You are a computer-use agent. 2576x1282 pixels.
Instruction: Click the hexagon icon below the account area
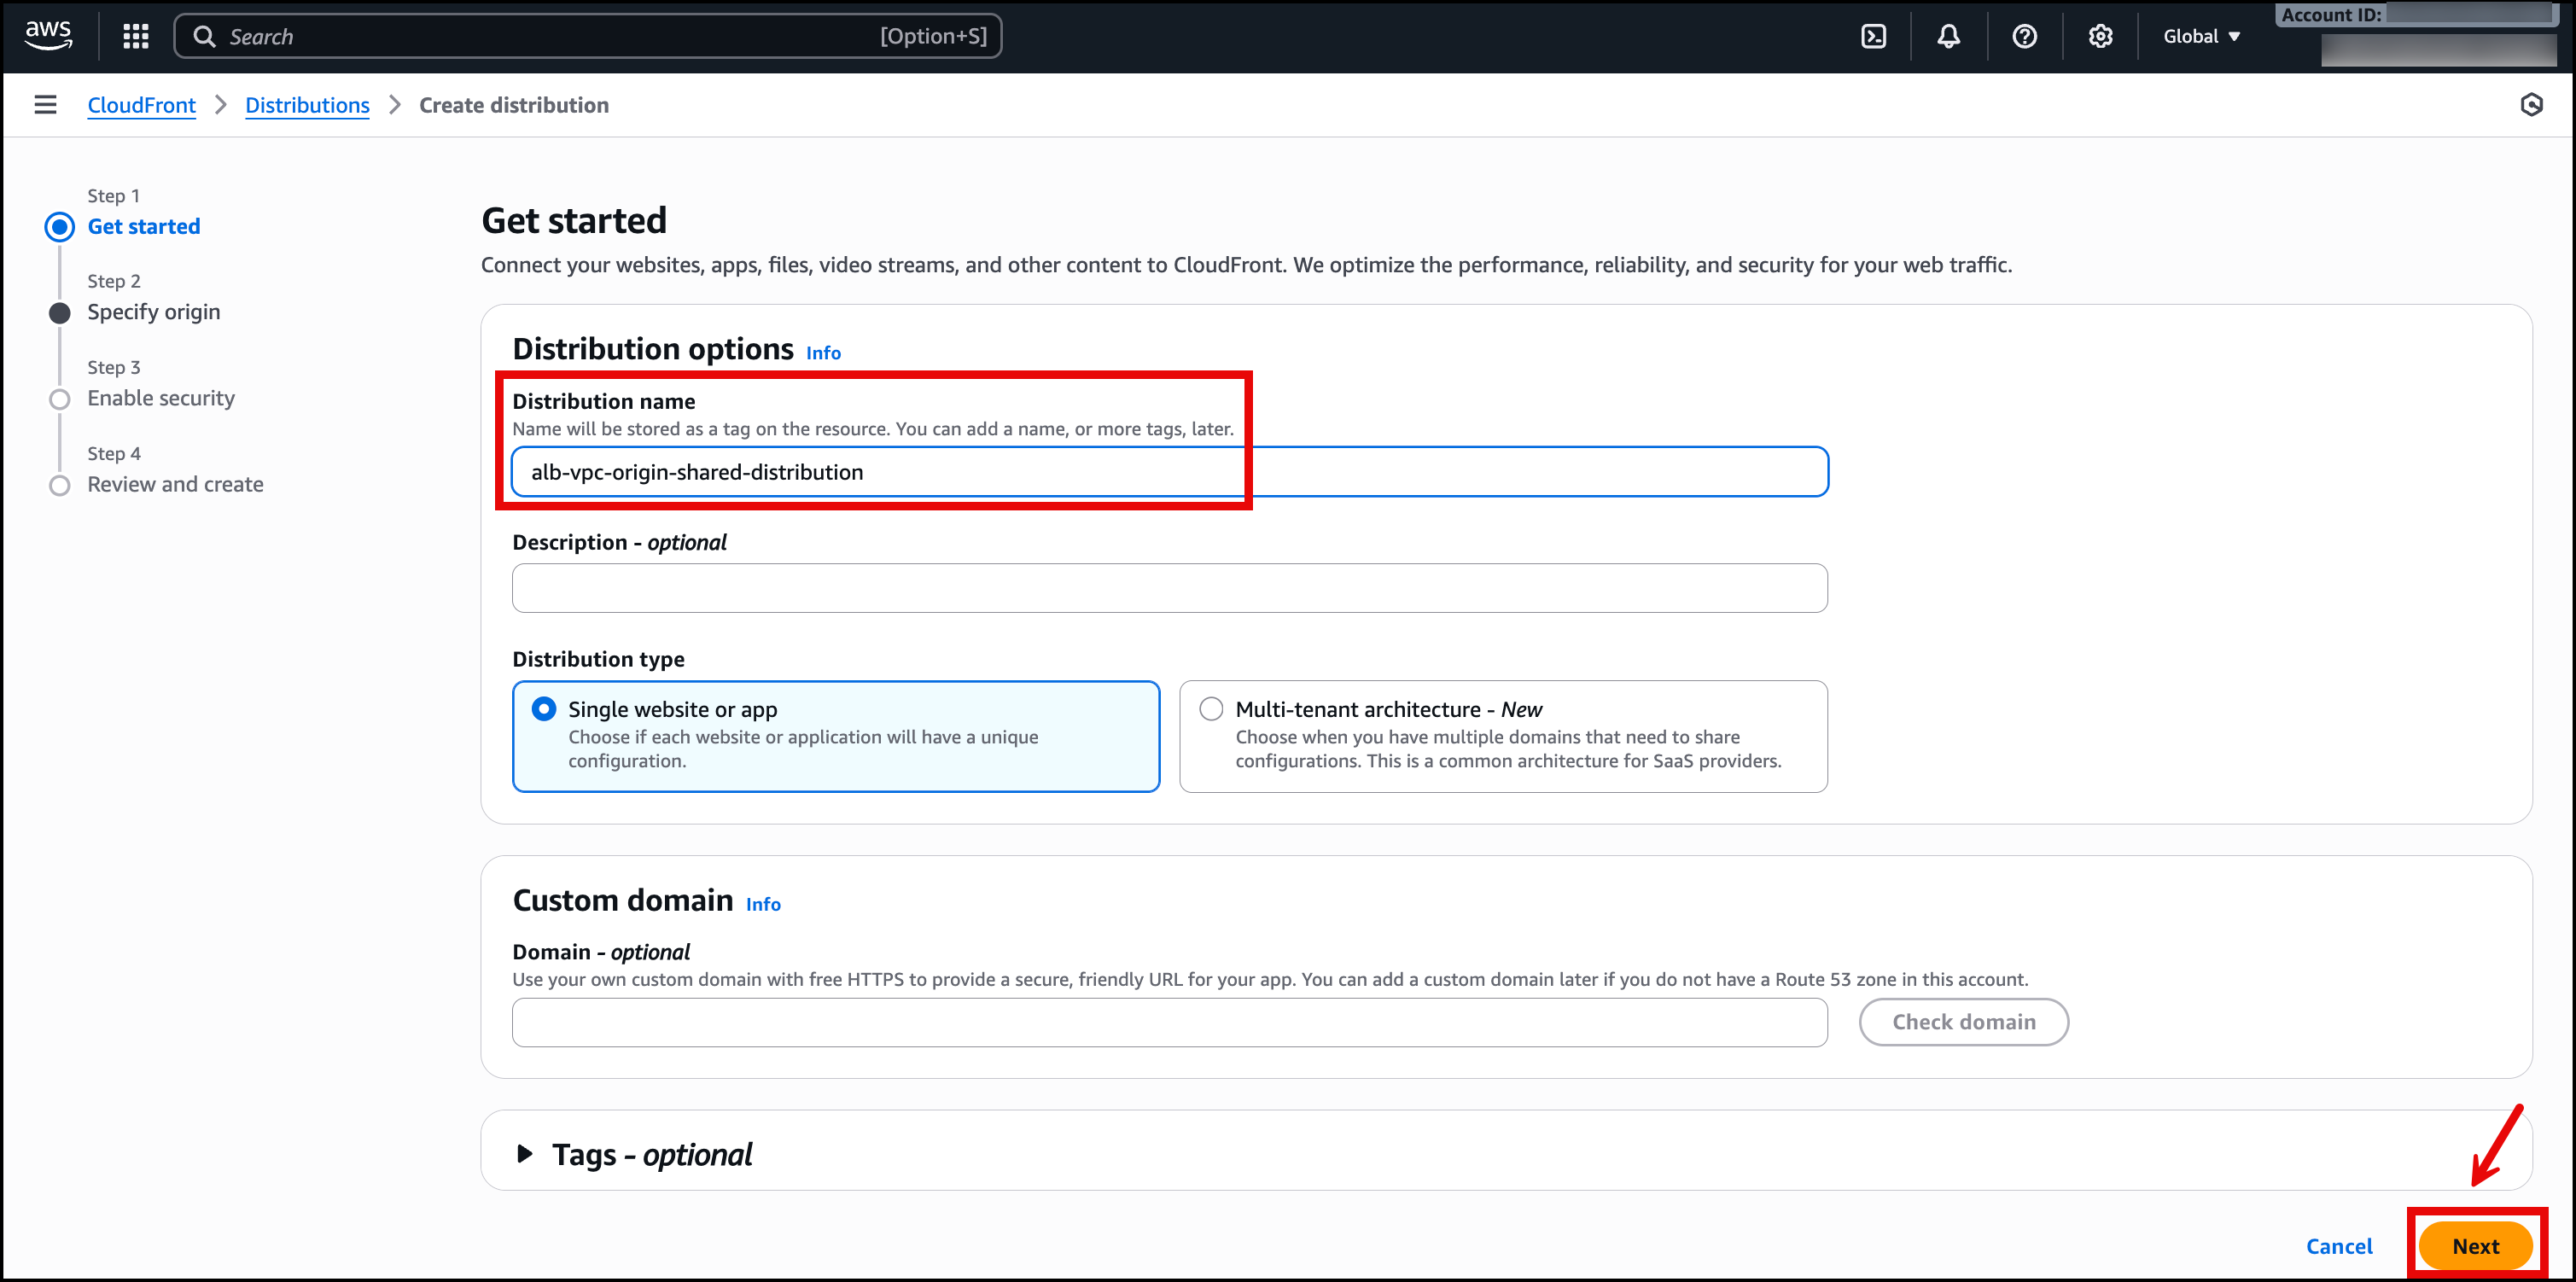click(2531, 105)
